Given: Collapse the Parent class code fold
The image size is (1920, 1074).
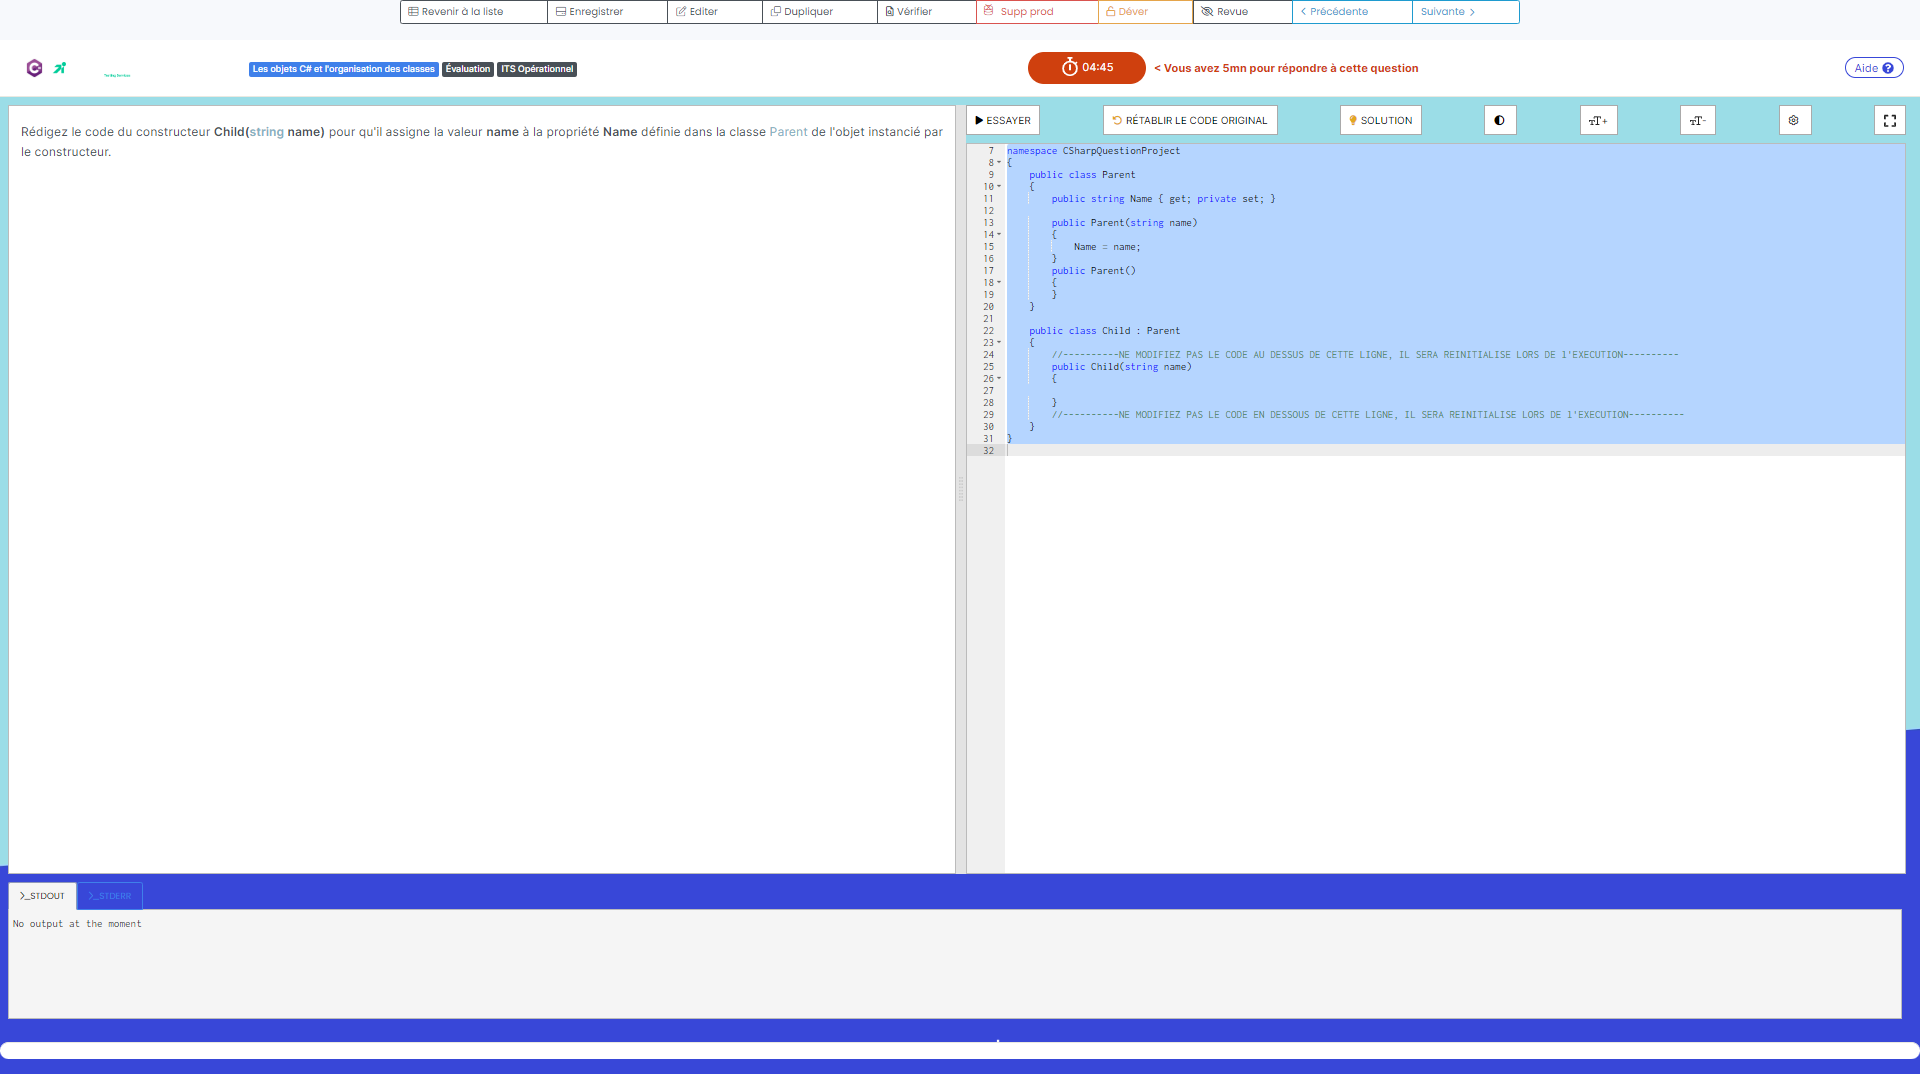Looking at the screenshot, I should (999, 186).
